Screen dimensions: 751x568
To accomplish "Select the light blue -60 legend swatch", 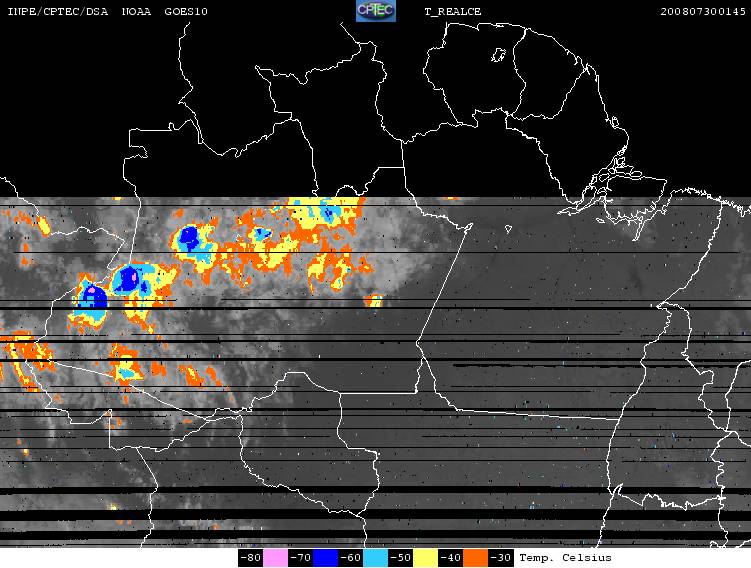I will click(x=375, y=558).
